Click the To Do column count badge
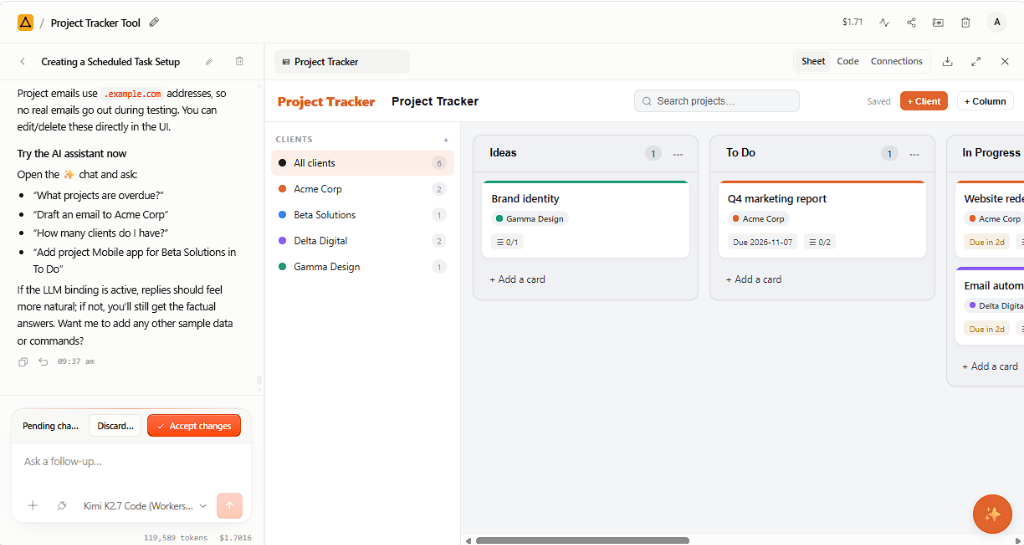Viewport: 1024px width, 545px height. pyautogui.click(x=889, y=154)
